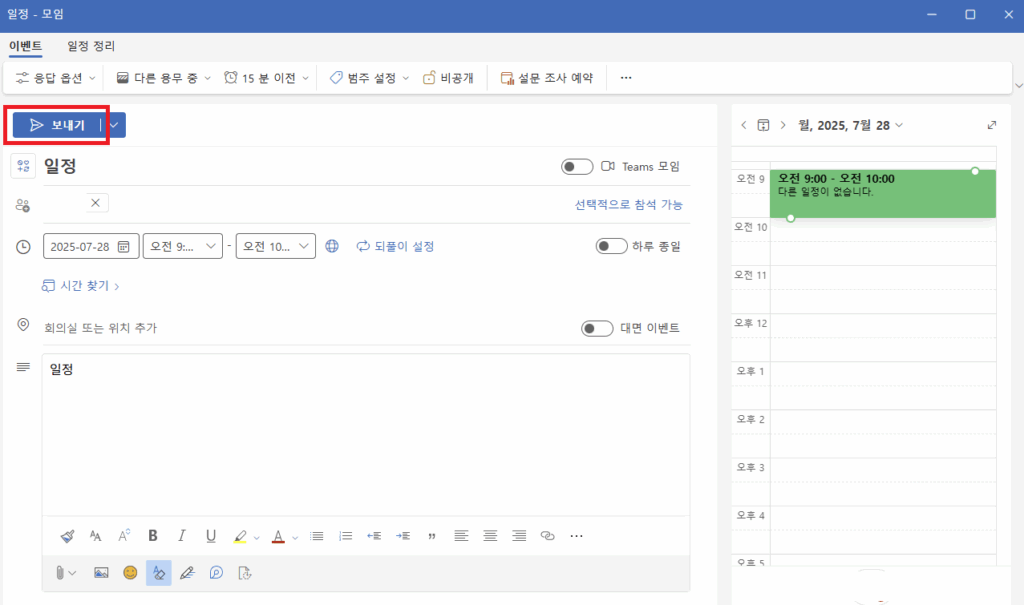Viewport: 1024px width, 605px height.
Task: Open the emoji picker
Action: [x=129, y=572]
